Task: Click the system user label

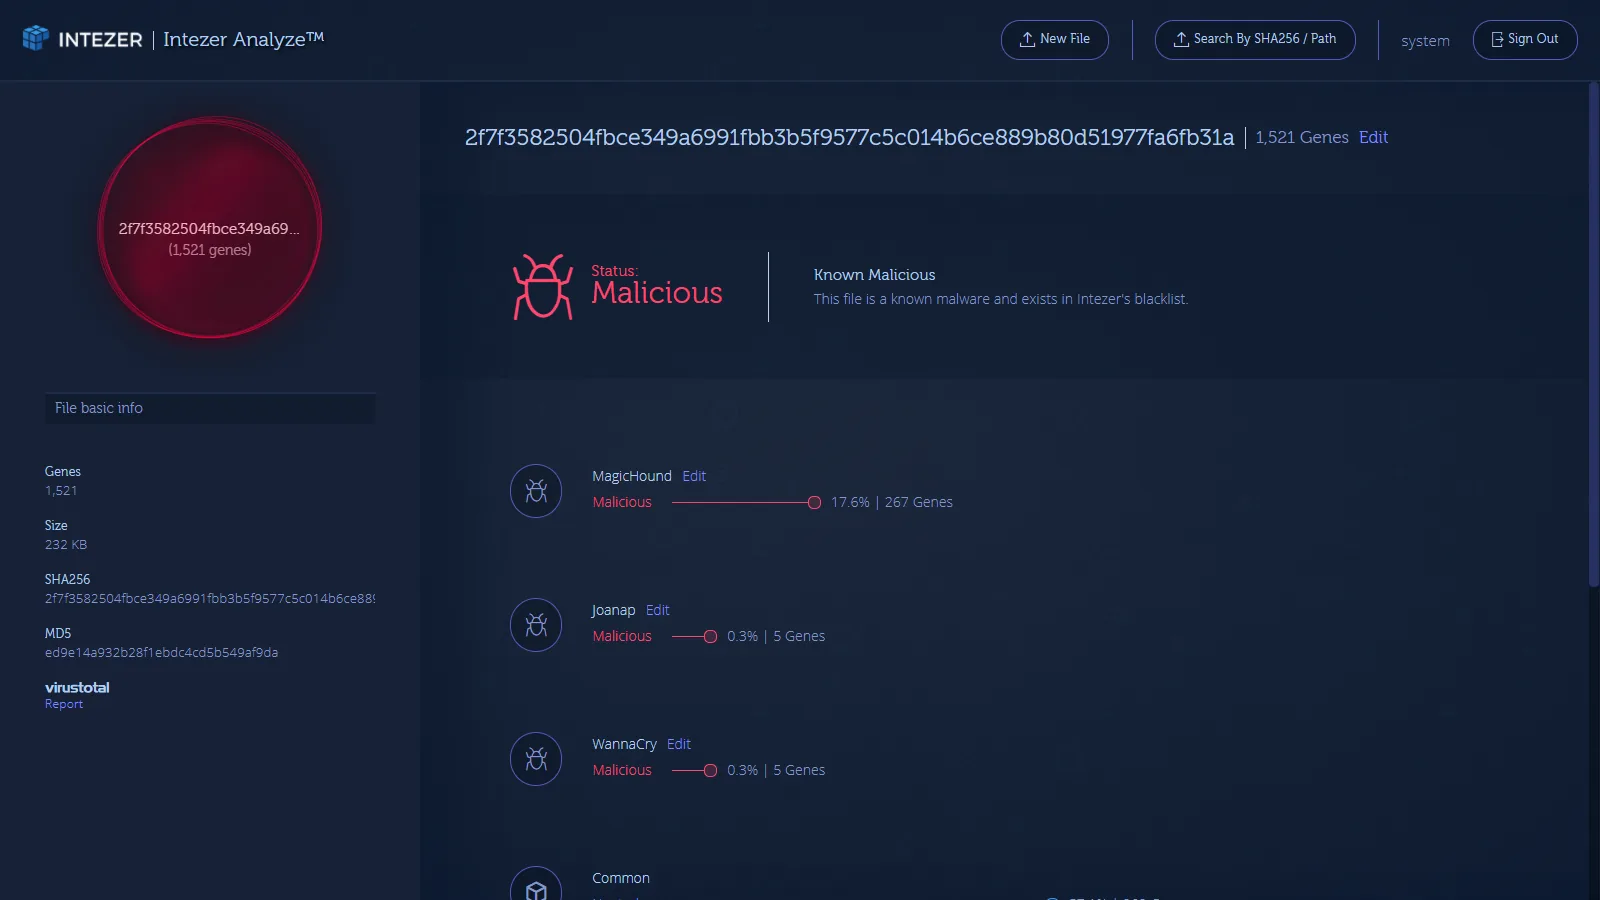Action: 1425,41
